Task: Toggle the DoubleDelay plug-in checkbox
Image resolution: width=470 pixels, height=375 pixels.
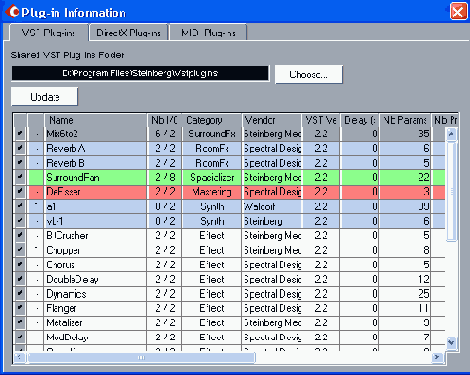Action: 20,279
